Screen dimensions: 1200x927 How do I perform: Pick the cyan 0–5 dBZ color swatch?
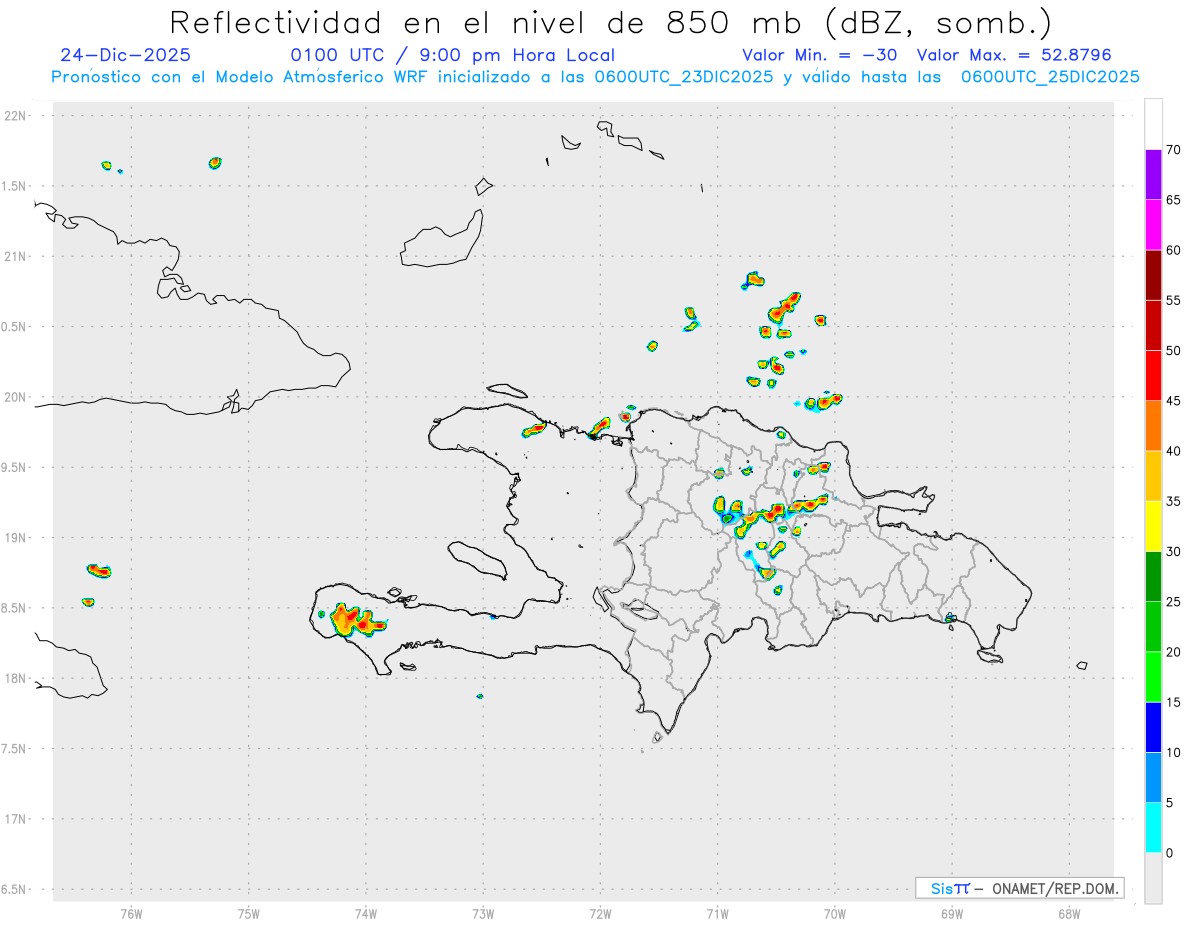click(1153, 828)
